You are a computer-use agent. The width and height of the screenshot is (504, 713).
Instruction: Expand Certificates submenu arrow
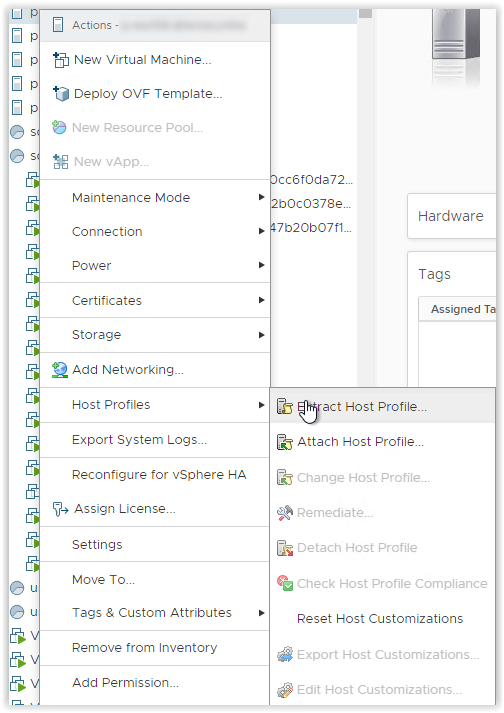pos(261,300)
